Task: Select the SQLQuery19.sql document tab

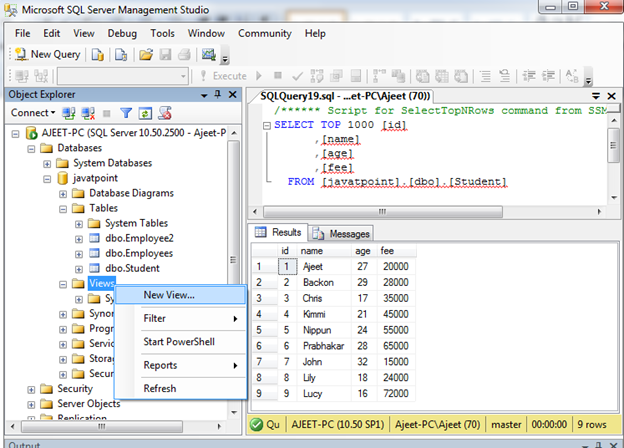Action: (x=345, y=96)
